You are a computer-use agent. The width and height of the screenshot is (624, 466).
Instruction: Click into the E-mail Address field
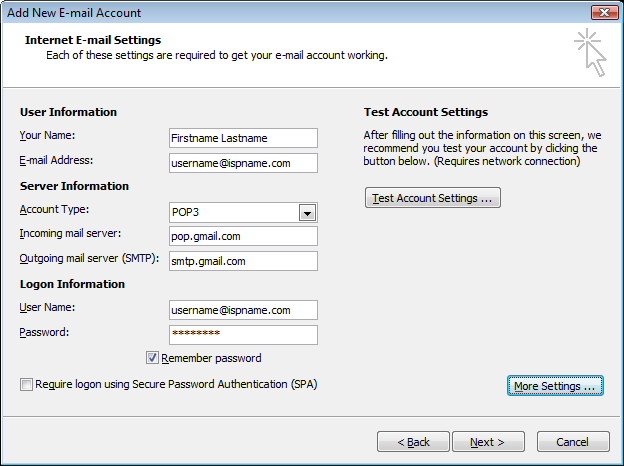[x=243, y=163]
